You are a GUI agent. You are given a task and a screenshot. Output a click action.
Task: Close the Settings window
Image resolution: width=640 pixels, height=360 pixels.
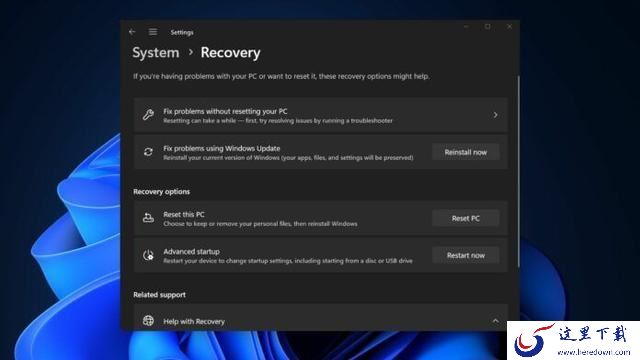pos(509,27)
